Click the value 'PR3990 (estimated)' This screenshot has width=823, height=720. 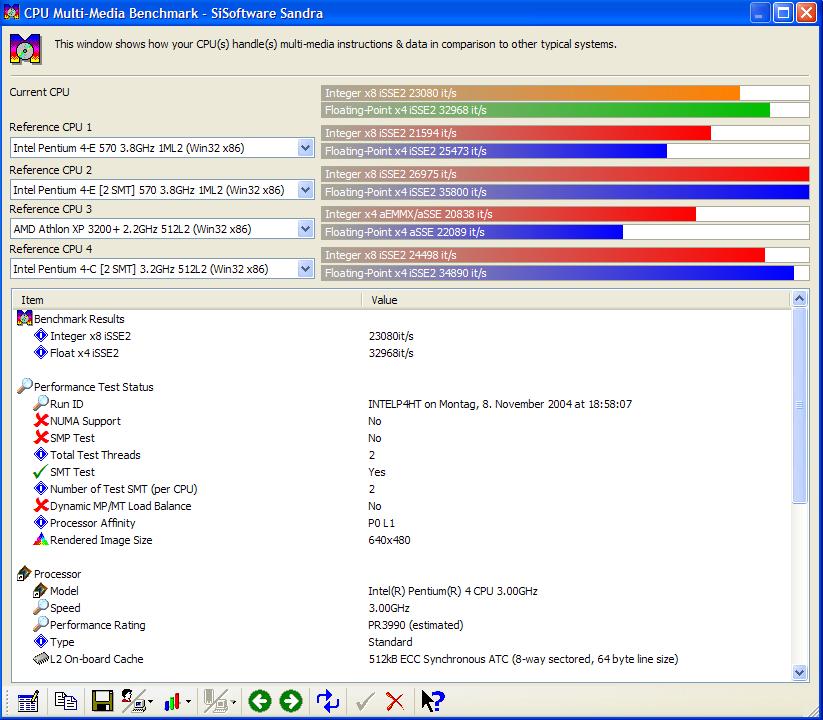[x=416, y=625]
